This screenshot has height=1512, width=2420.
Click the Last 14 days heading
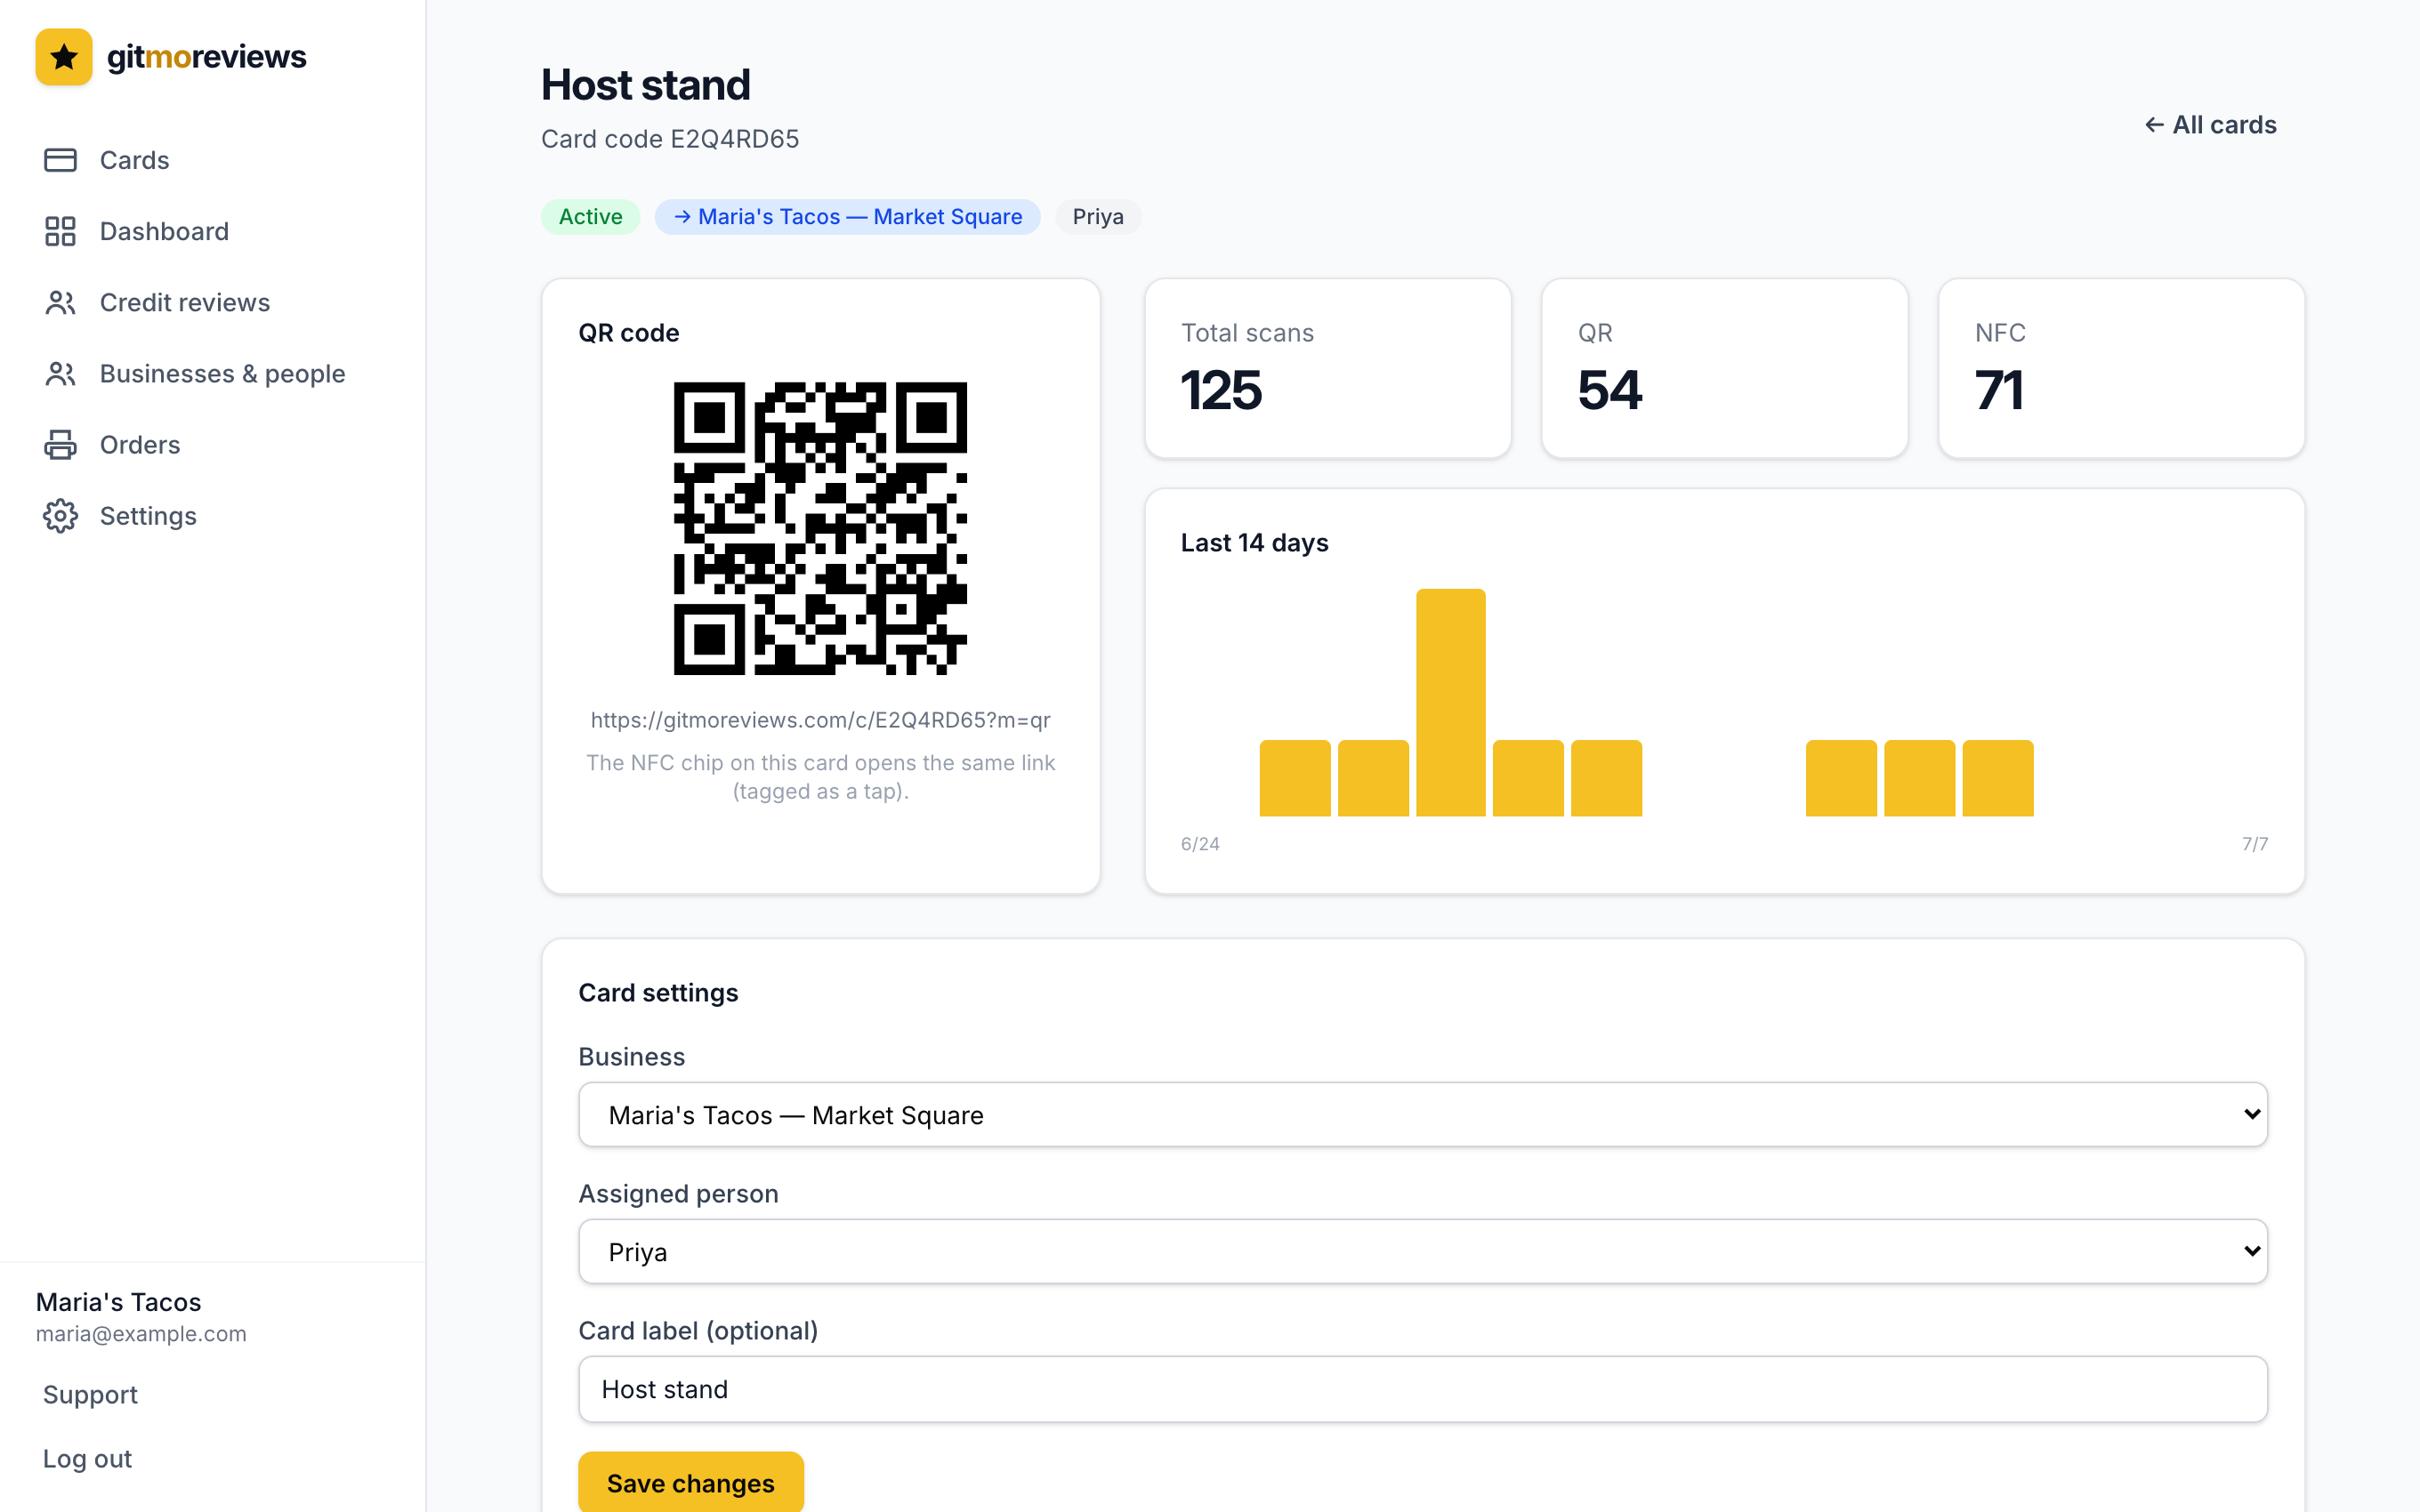(x=1254, y=543)
